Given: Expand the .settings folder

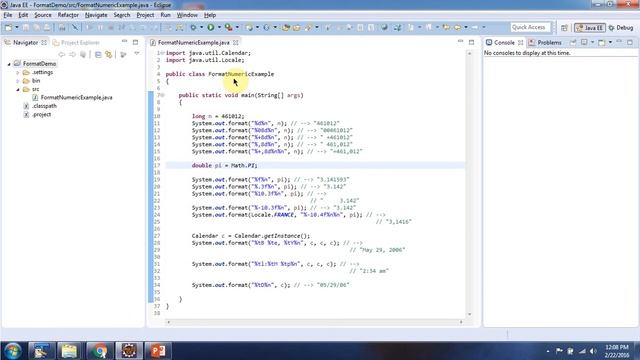Looking at the screenshot, I should point(18,73).
